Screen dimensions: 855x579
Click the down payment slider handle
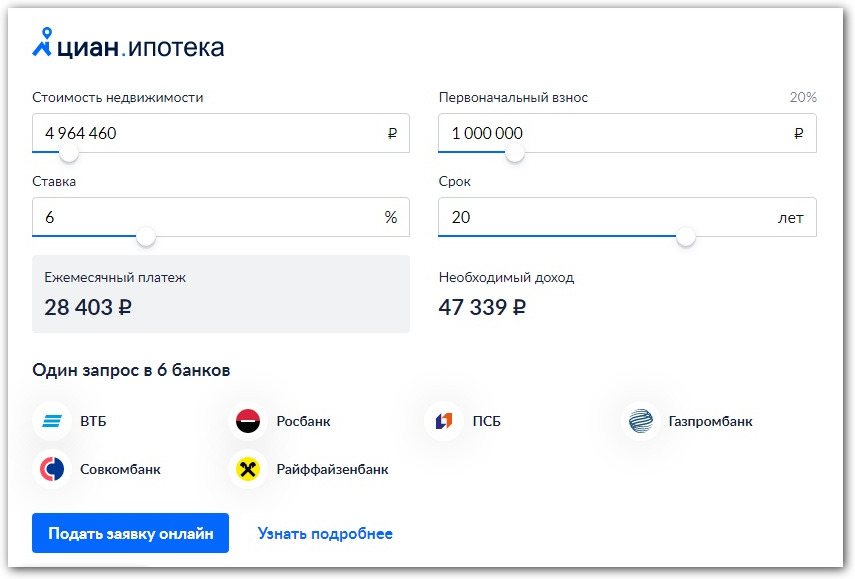[x=515, y=153]
